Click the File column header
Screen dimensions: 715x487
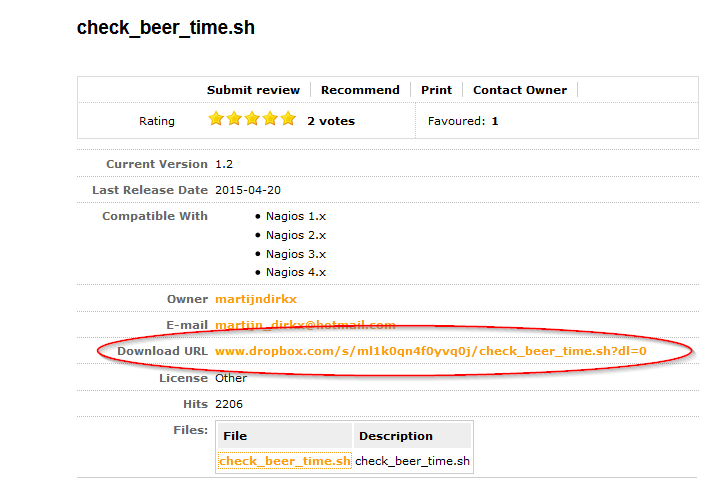tap(235, 436)
